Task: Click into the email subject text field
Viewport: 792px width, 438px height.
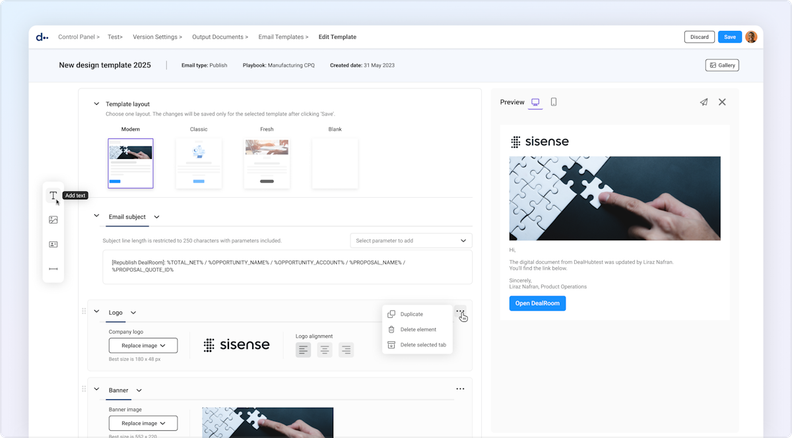Action: click(287, 267)
